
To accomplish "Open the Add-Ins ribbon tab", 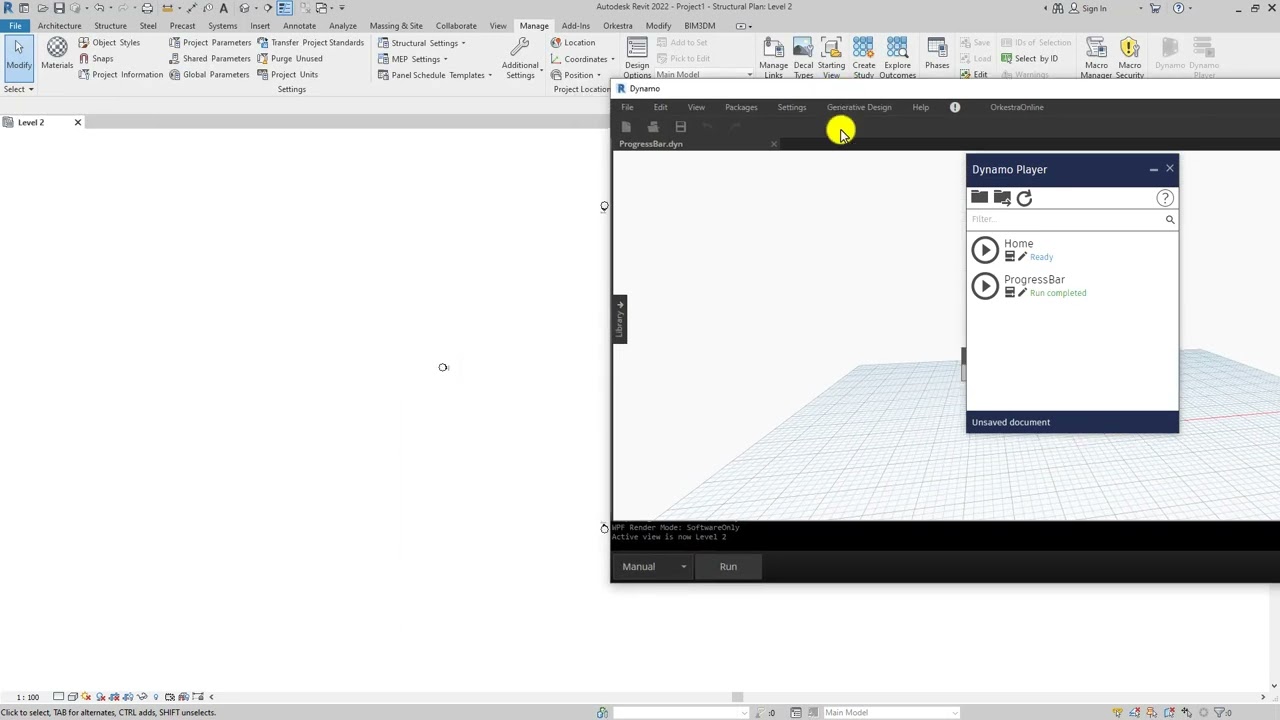I will (575, 26).
